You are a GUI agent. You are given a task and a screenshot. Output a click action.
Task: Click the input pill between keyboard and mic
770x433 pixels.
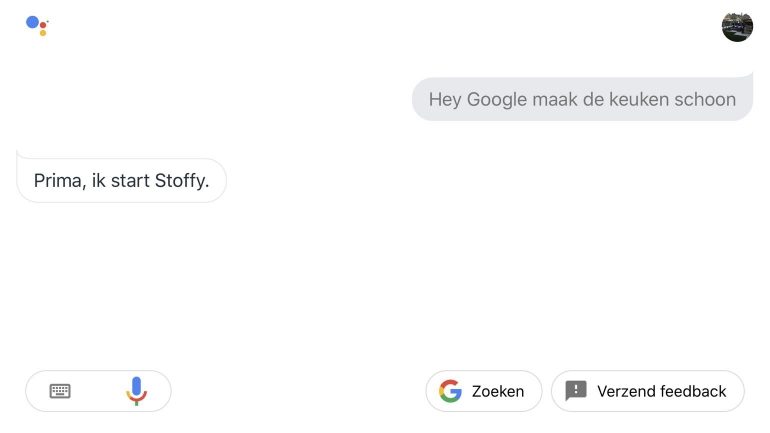(x=98, y=391)
